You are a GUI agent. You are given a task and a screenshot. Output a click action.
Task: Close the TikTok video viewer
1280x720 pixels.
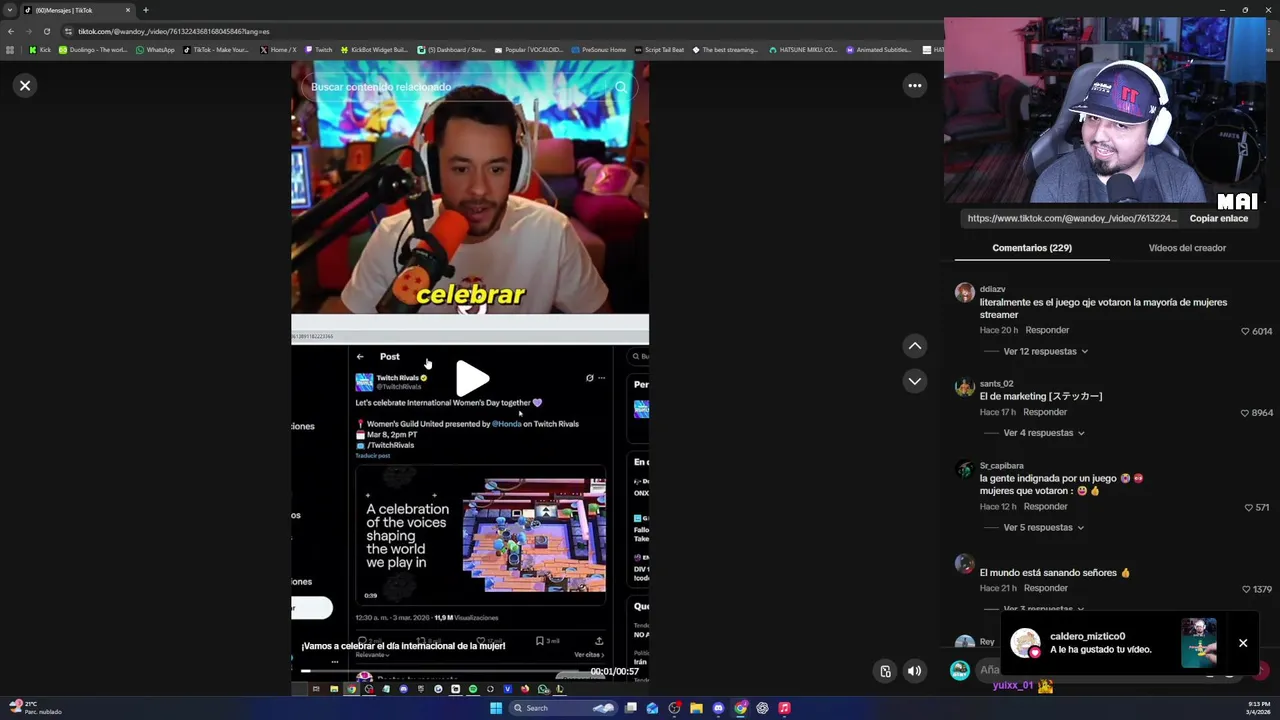coord(25,86)
